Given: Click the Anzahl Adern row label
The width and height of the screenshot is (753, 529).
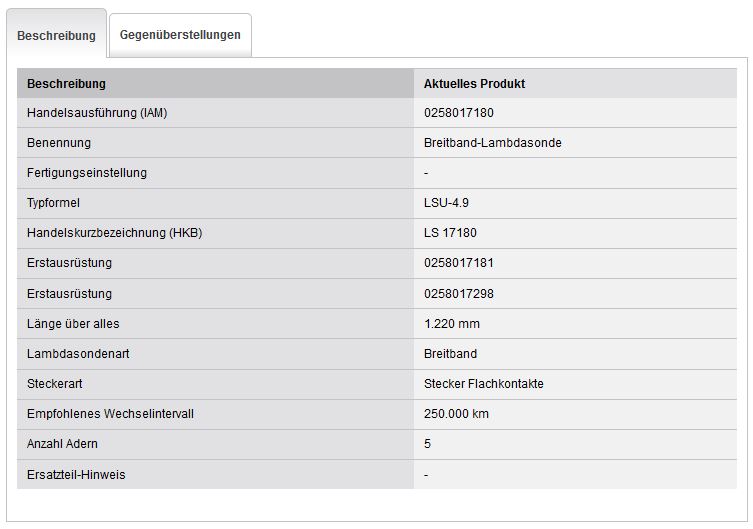Looking at the screenshot, I should click(62, 444).
